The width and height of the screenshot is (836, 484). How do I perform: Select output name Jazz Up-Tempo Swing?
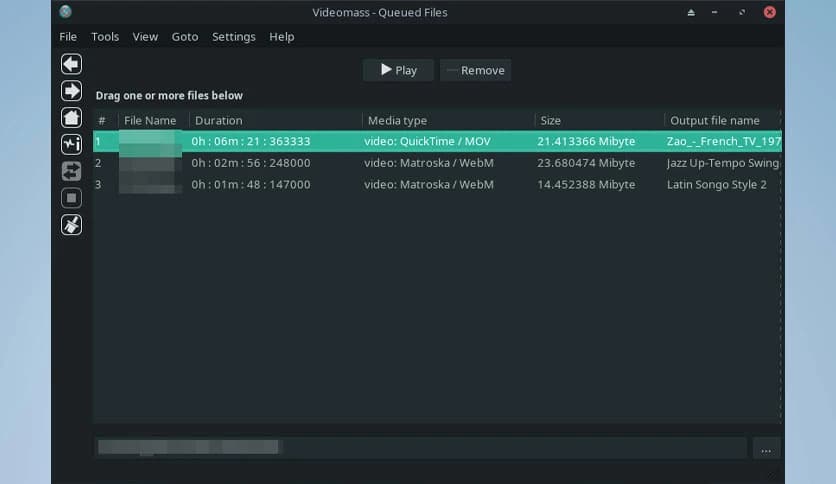(723, 163)
